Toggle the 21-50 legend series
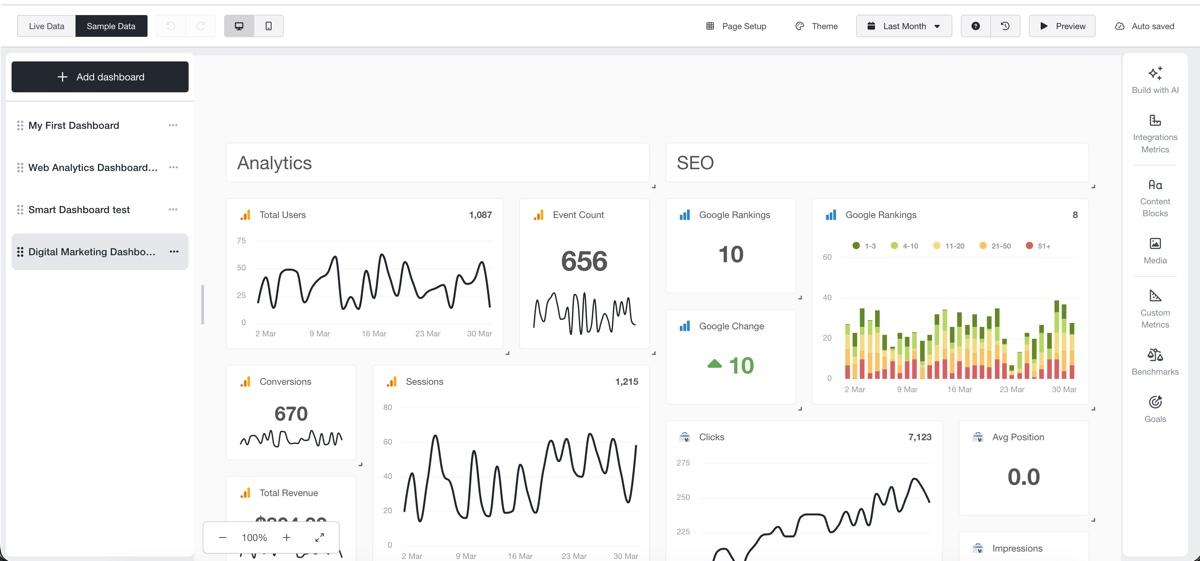Screen dimensions: 1200x561 [995, 246]
